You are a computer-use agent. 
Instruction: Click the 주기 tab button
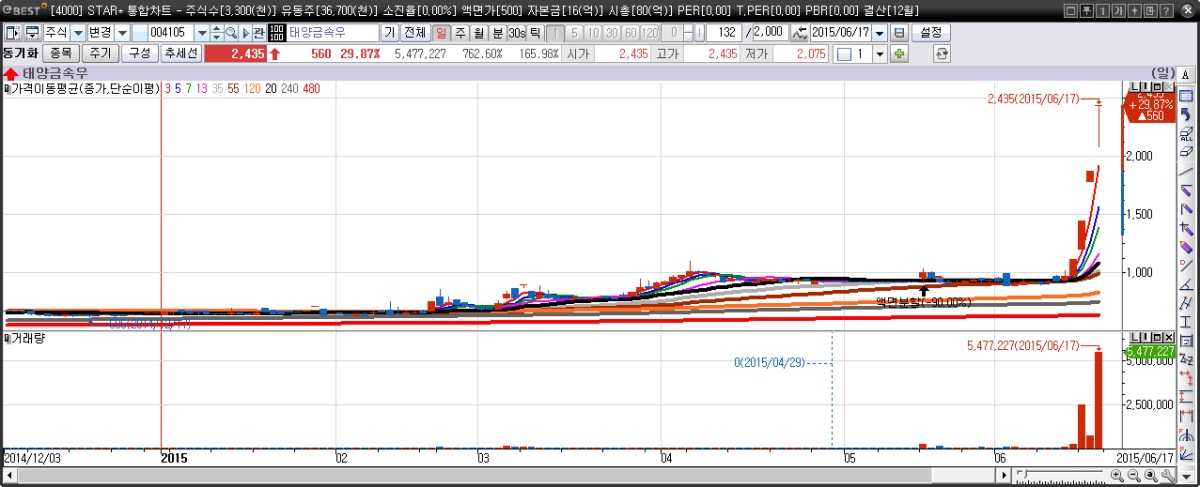[x=99, y=53]
